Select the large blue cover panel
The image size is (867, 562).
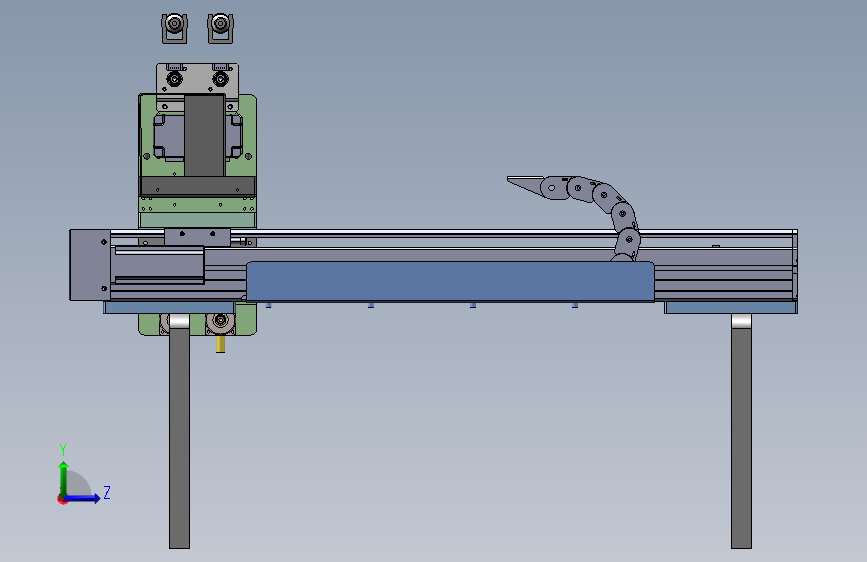coord(450,282)
